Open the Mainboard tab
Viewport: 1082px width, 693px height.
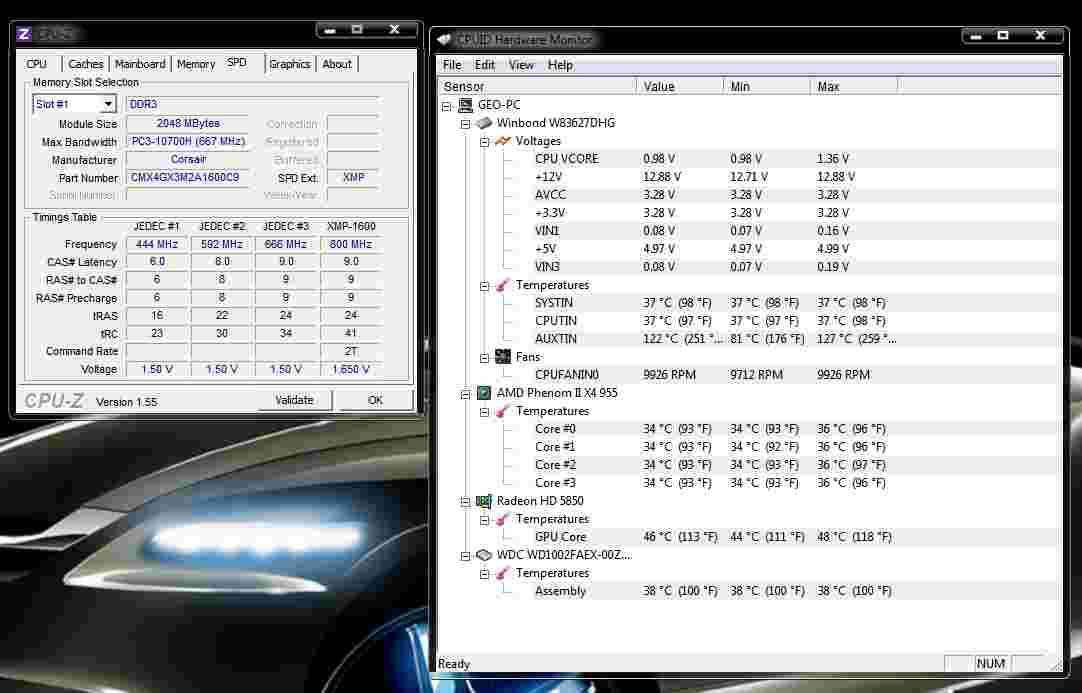click(x=140, y=64)
